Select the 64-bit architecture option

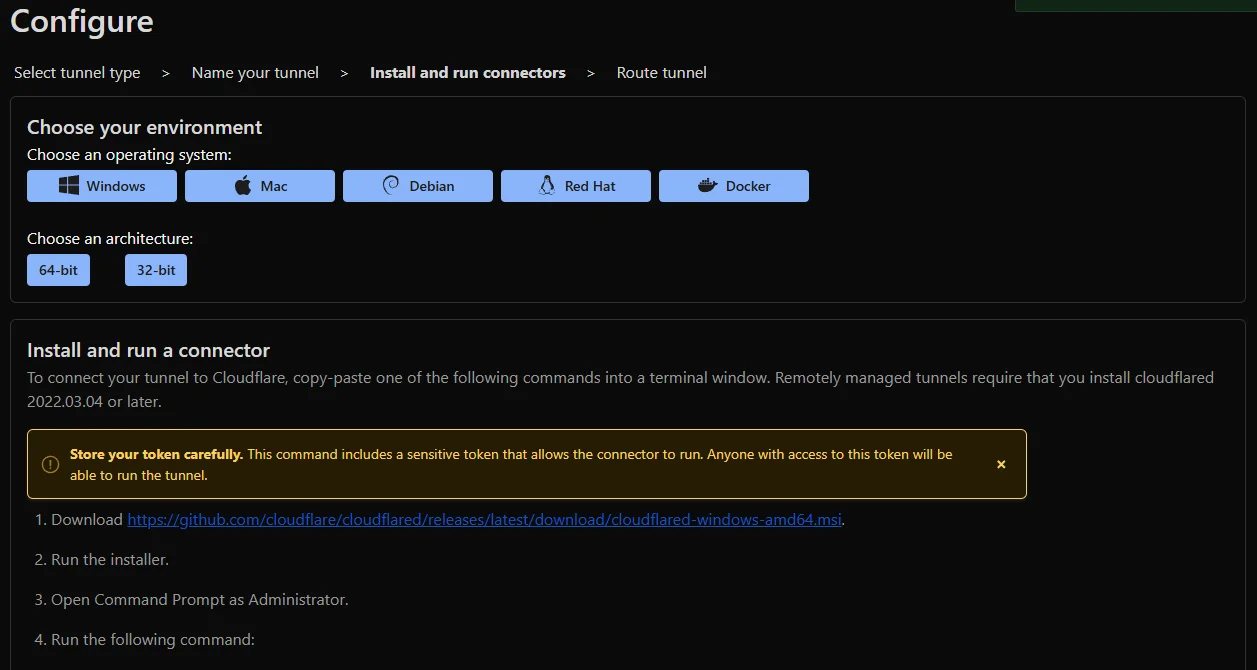point(58,270)
